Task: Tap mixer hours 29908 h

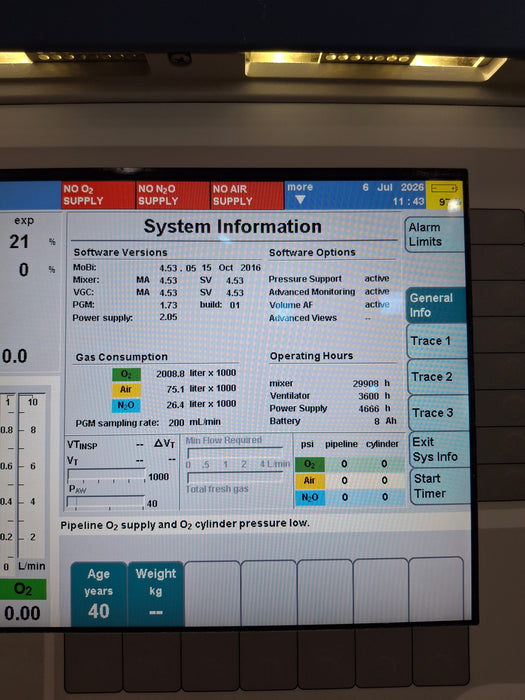Action: click(330, 383)
